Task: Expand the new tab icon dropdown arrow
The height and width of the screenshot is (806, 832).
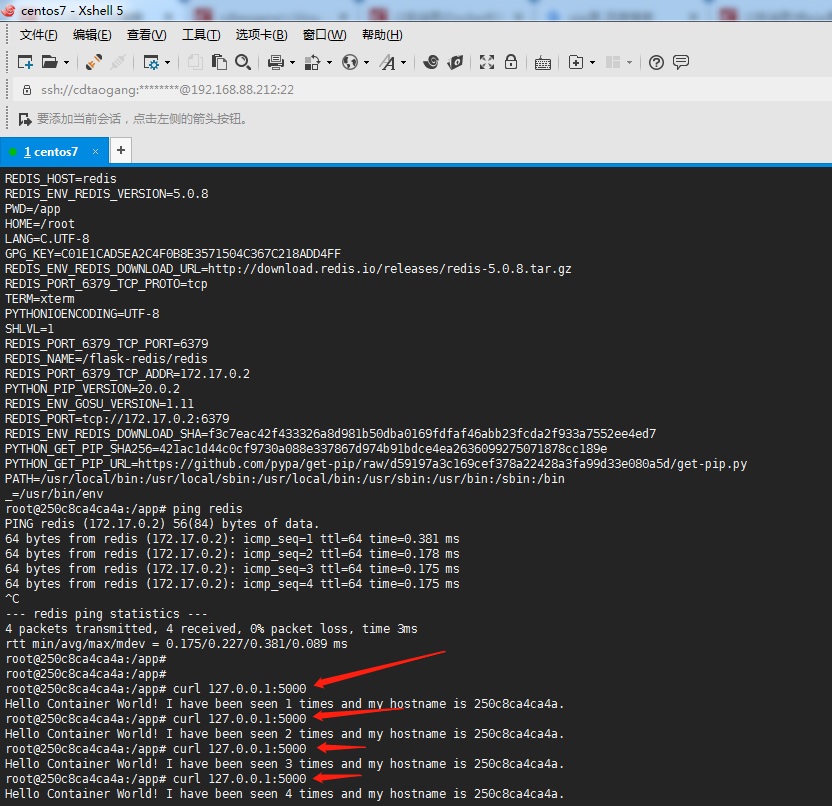Action: pyautogui.click(x=593, y=63)
